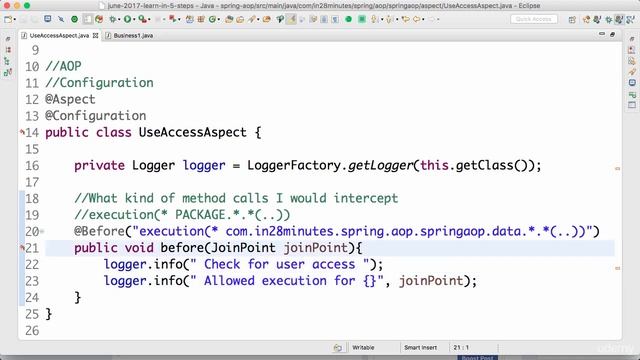Switch to the first perspective icon after Open Perspective

586,20
